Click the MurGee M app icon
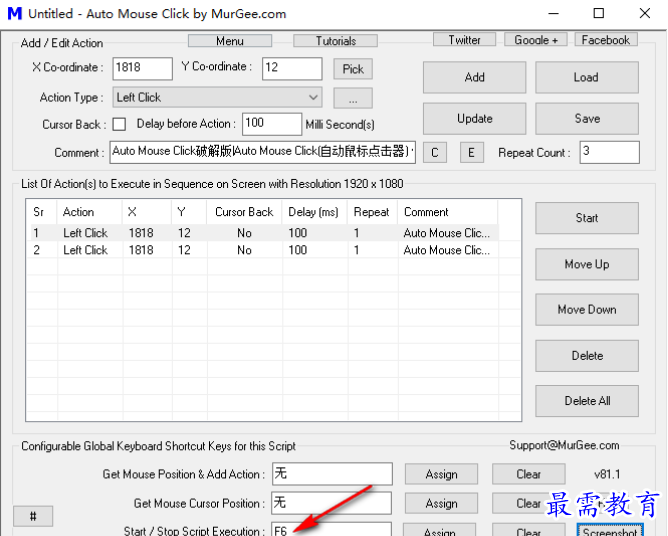This screenshot has height=536, width=668. tap(15, 13)
